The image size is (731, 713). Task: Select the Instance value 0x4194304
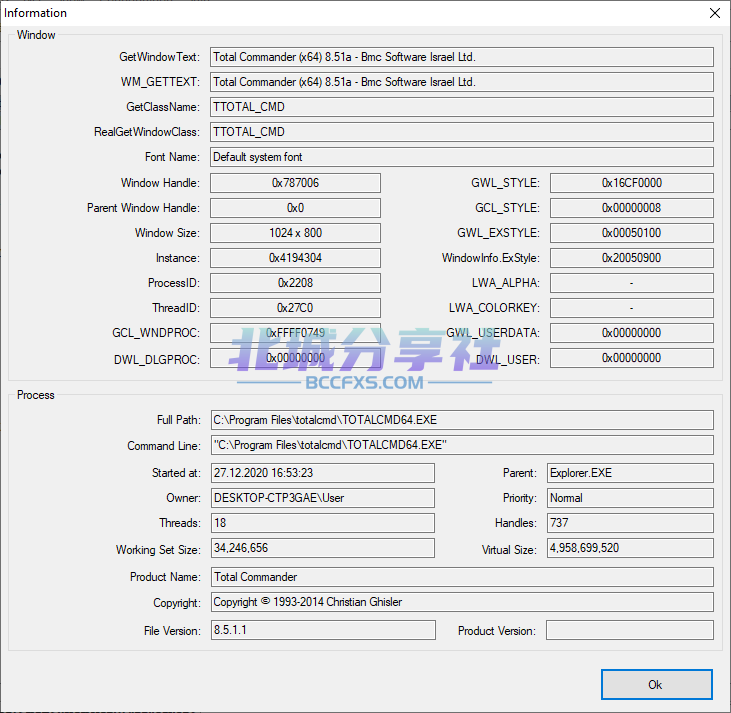coord(295,258)
